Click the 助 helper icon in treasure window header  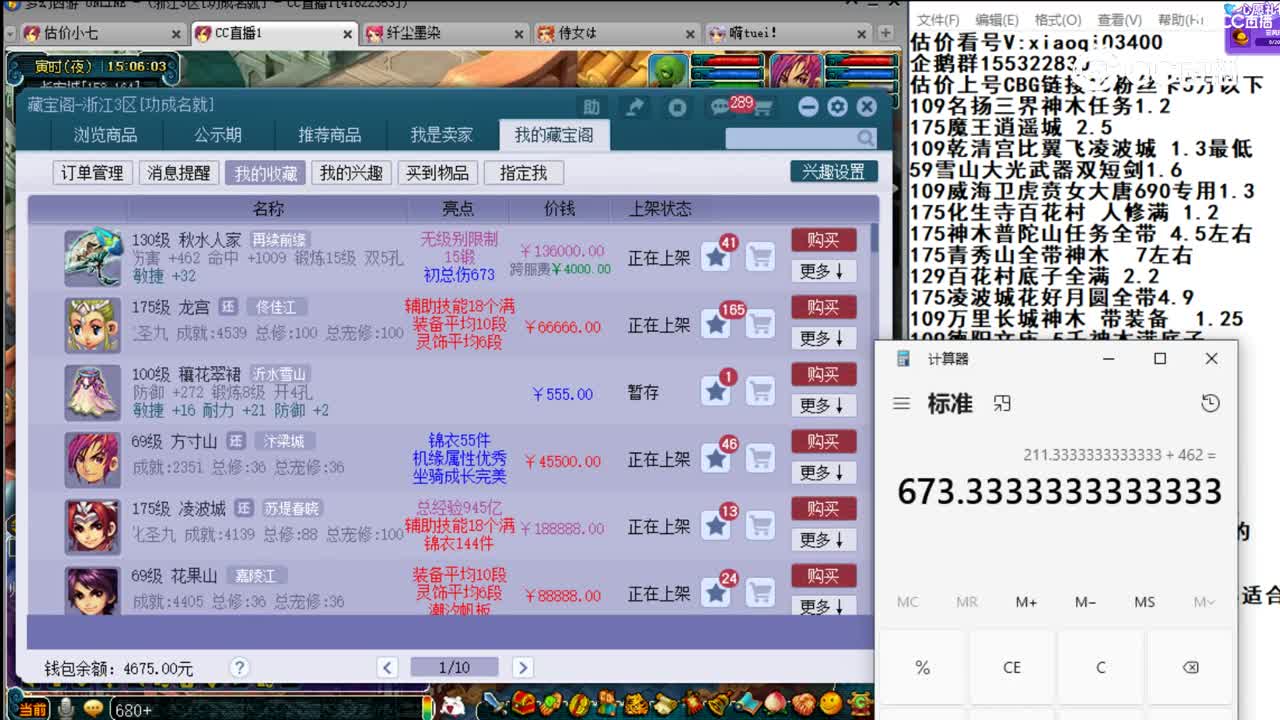click(x=592, y=107)
